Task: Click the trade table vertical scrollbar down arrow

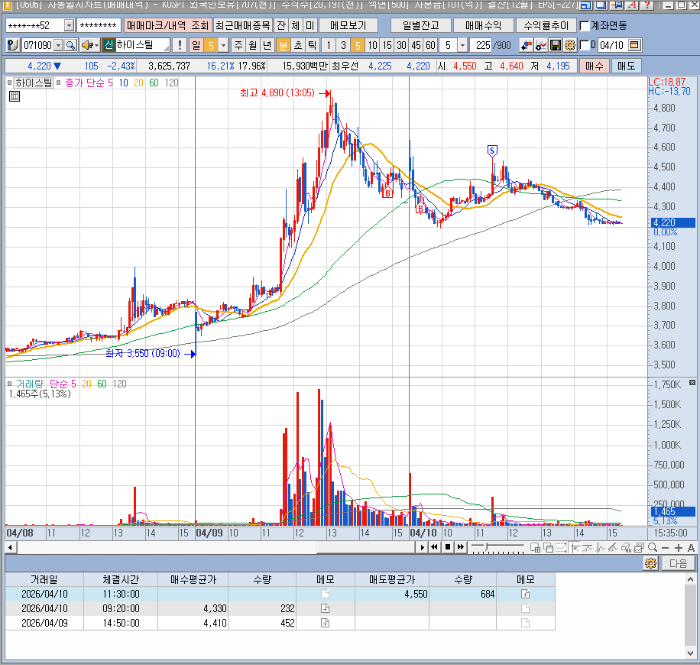Action: (x=690, y=653)
